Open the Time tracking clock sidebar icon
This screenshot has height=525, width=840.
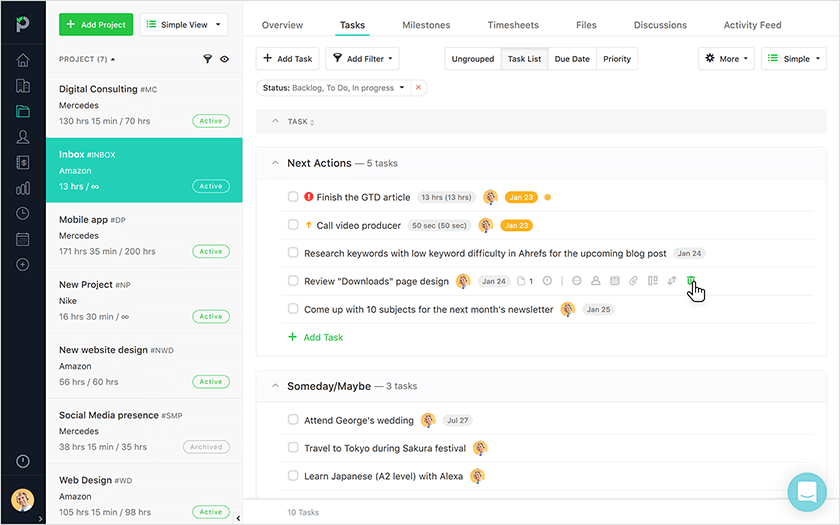(22, 213)
